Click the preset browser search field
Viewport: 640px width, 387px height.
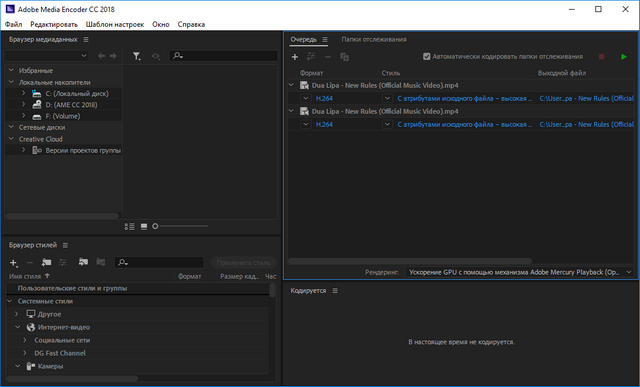pos(159,262)
